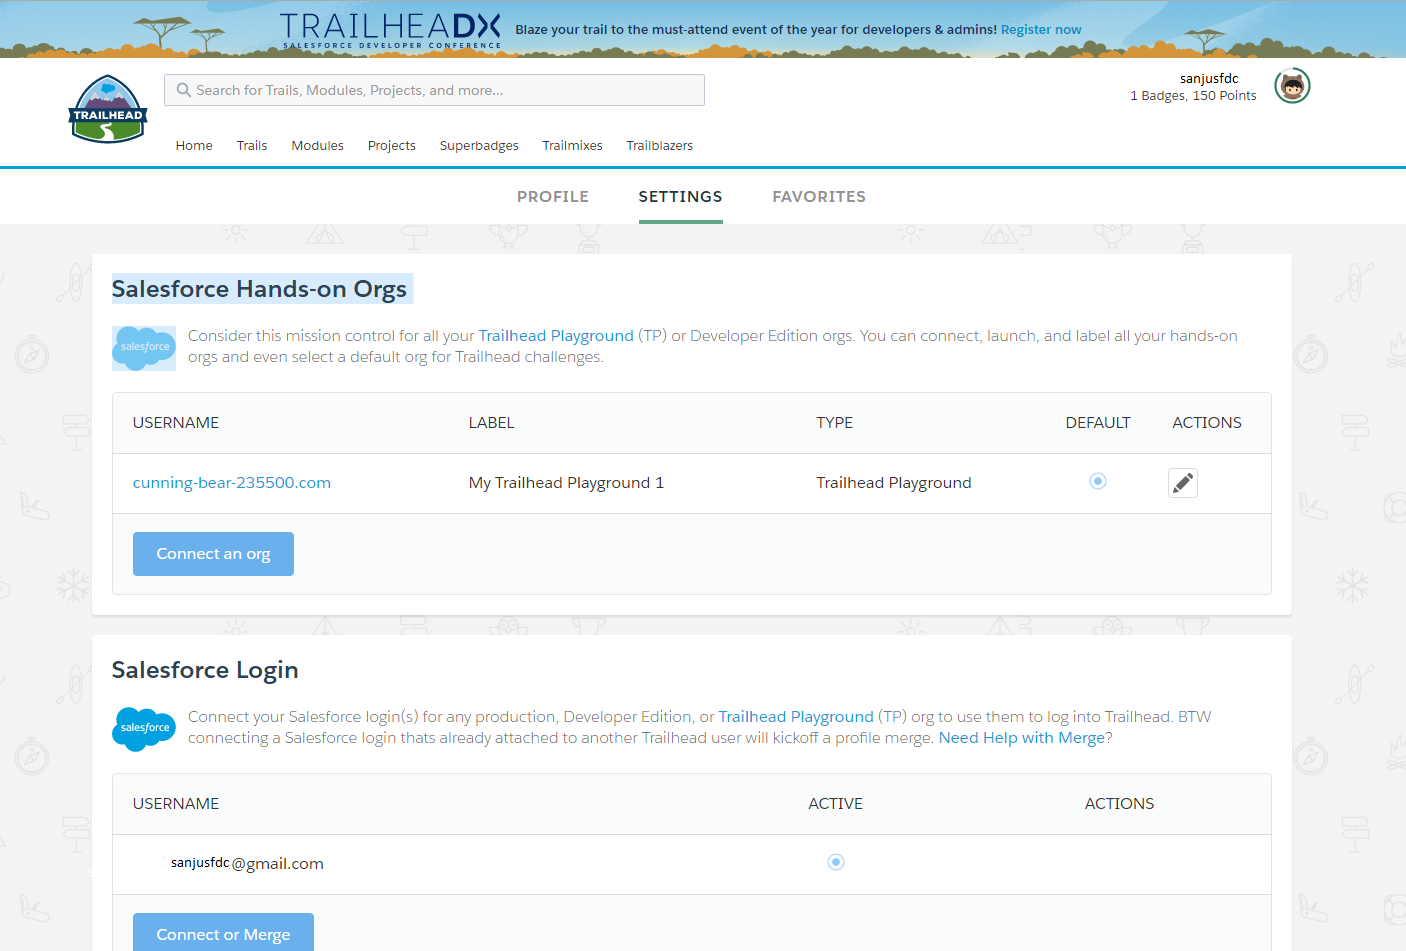Select the Default radio for My Trailhead Playground 1
This screenshot has width=1406, height=951.
pos(1097,481)
